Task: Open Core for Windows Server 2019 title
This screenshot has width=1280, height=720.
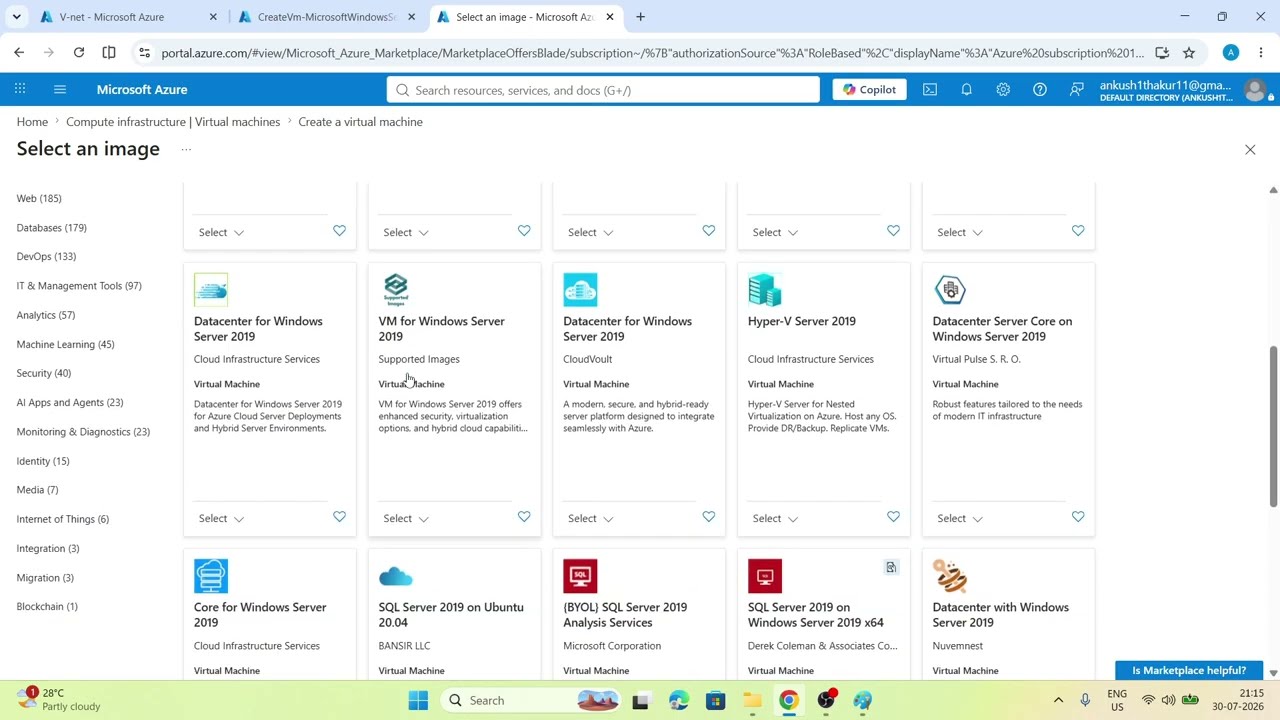Action: pos(260,614)
